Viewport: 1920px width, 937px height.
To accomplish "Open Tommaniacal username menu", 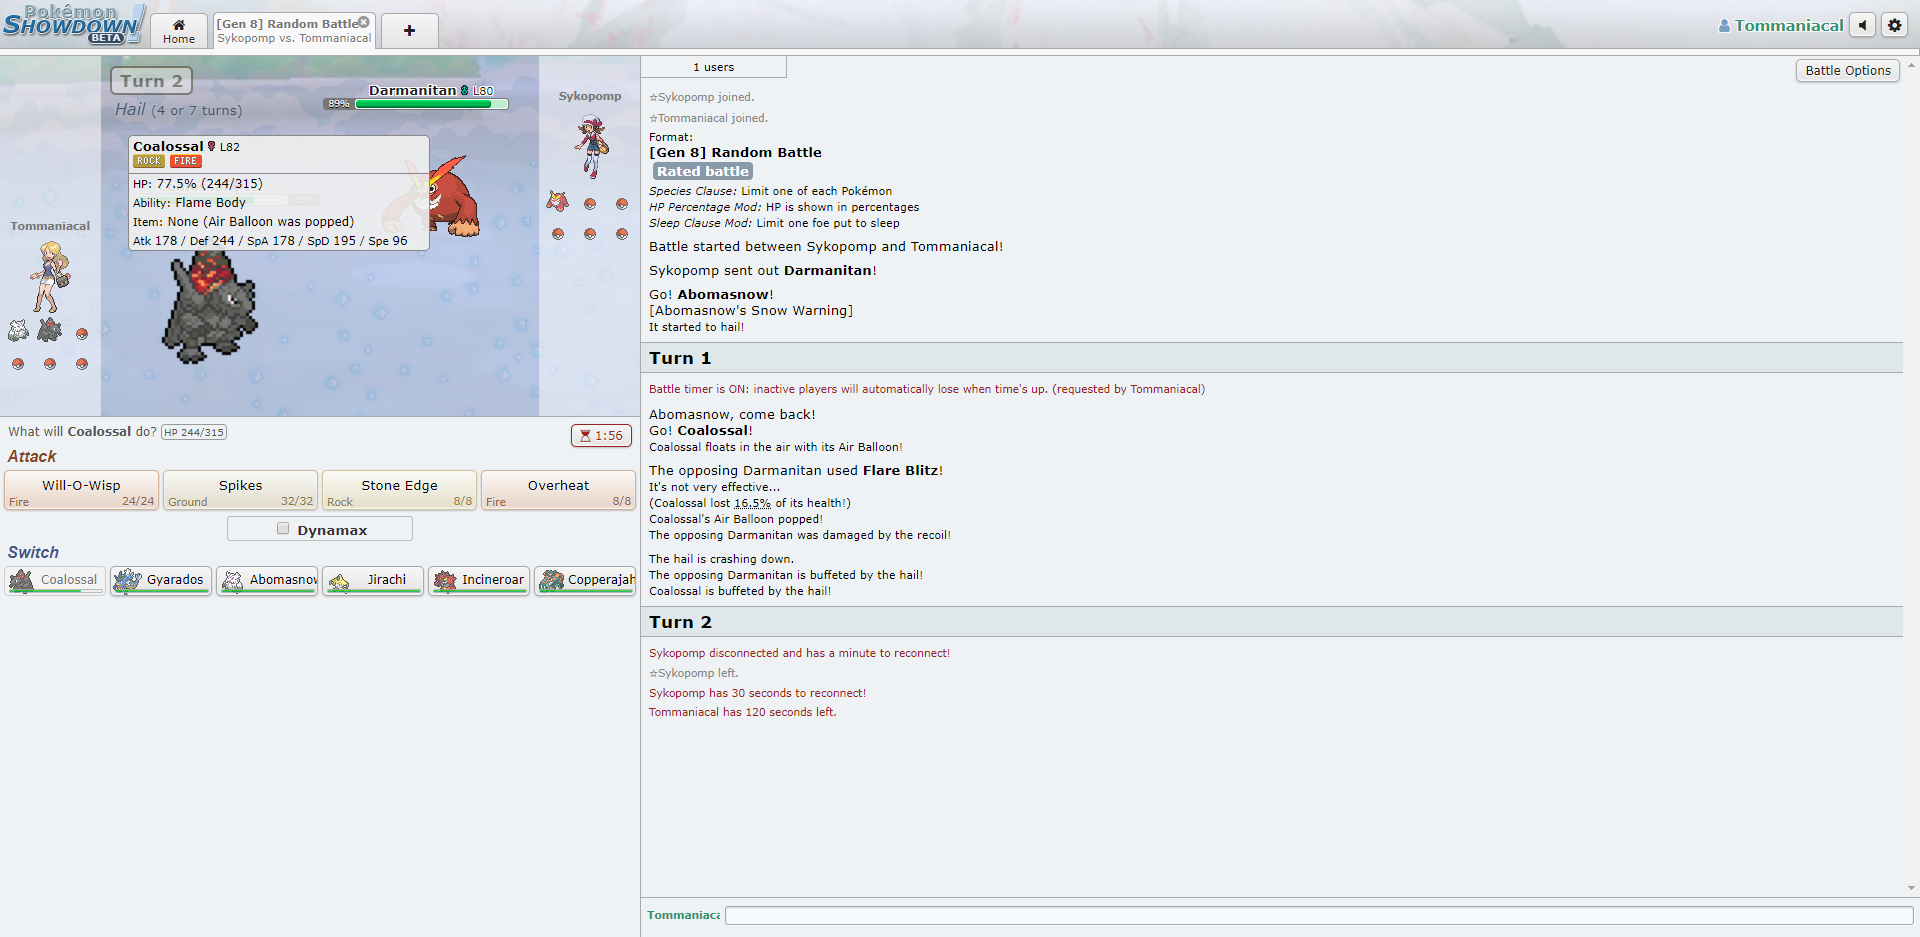I will pyautogui.click(x=1781, y=26).
